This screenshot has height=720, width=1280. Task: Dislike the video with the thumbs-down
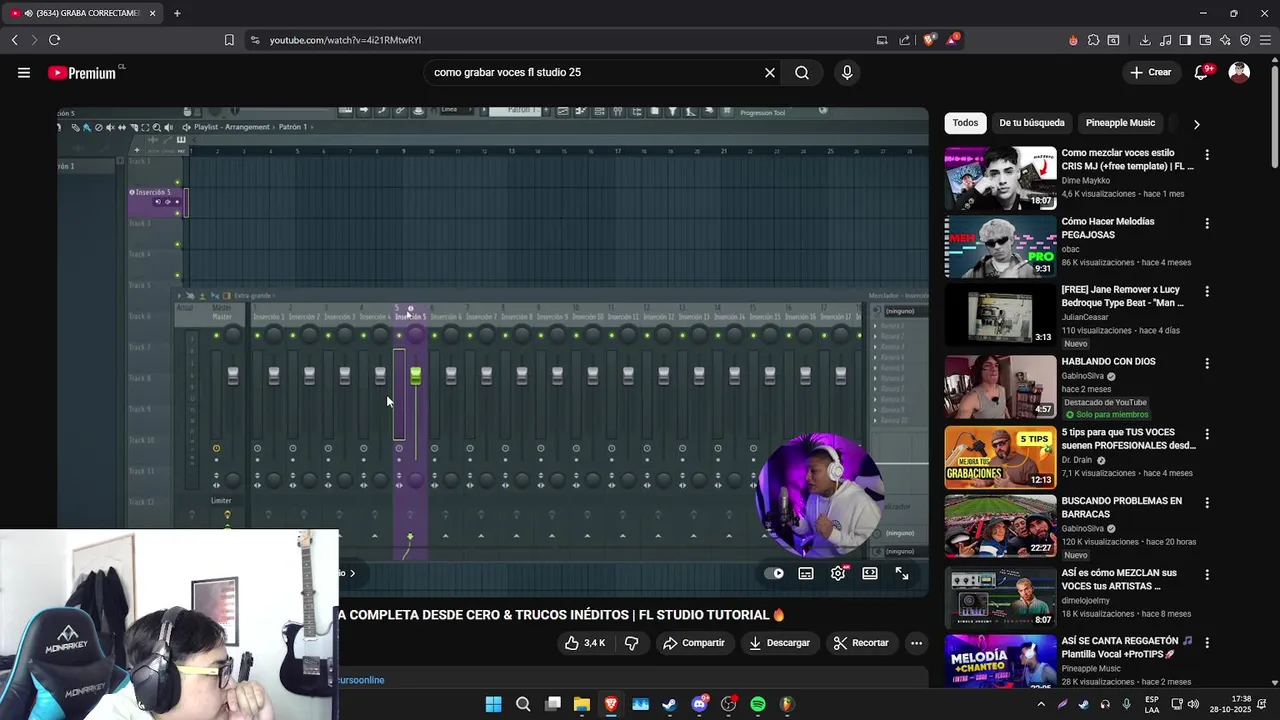[631, 643]
